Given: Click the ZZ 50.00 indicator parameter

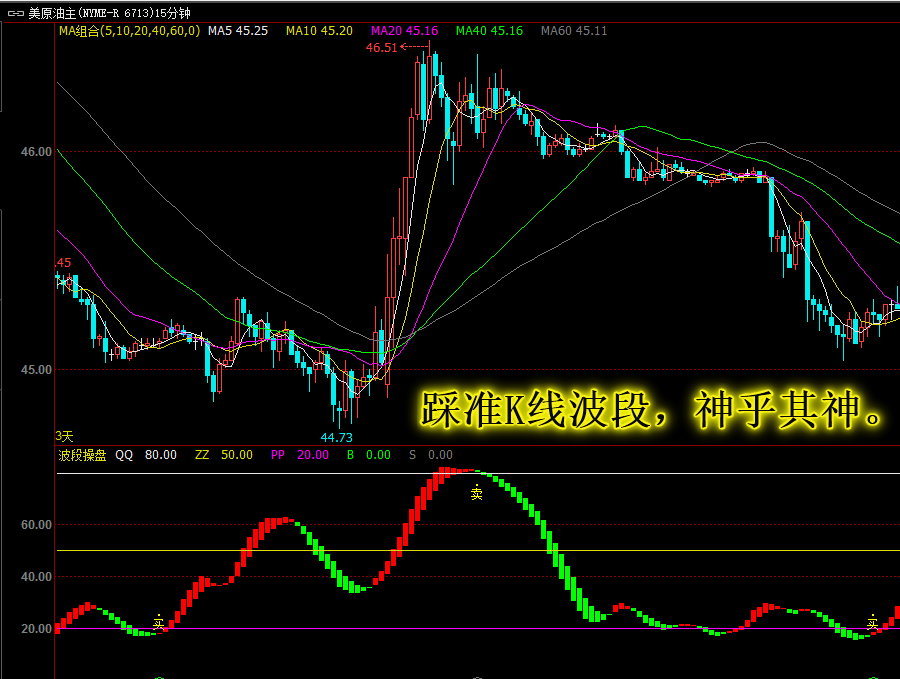Looking at the screenshot, I should tap(224, 455).
